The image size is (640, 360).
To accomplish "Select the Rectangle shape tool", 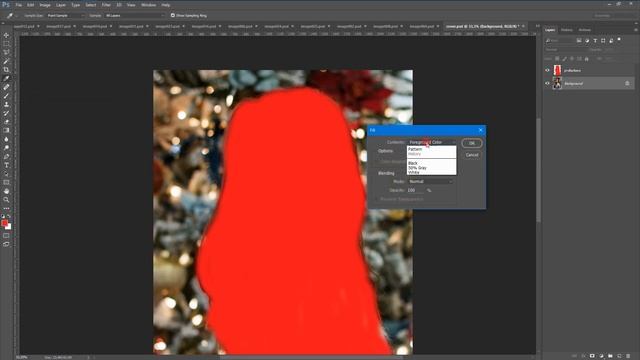I will 6,182.
